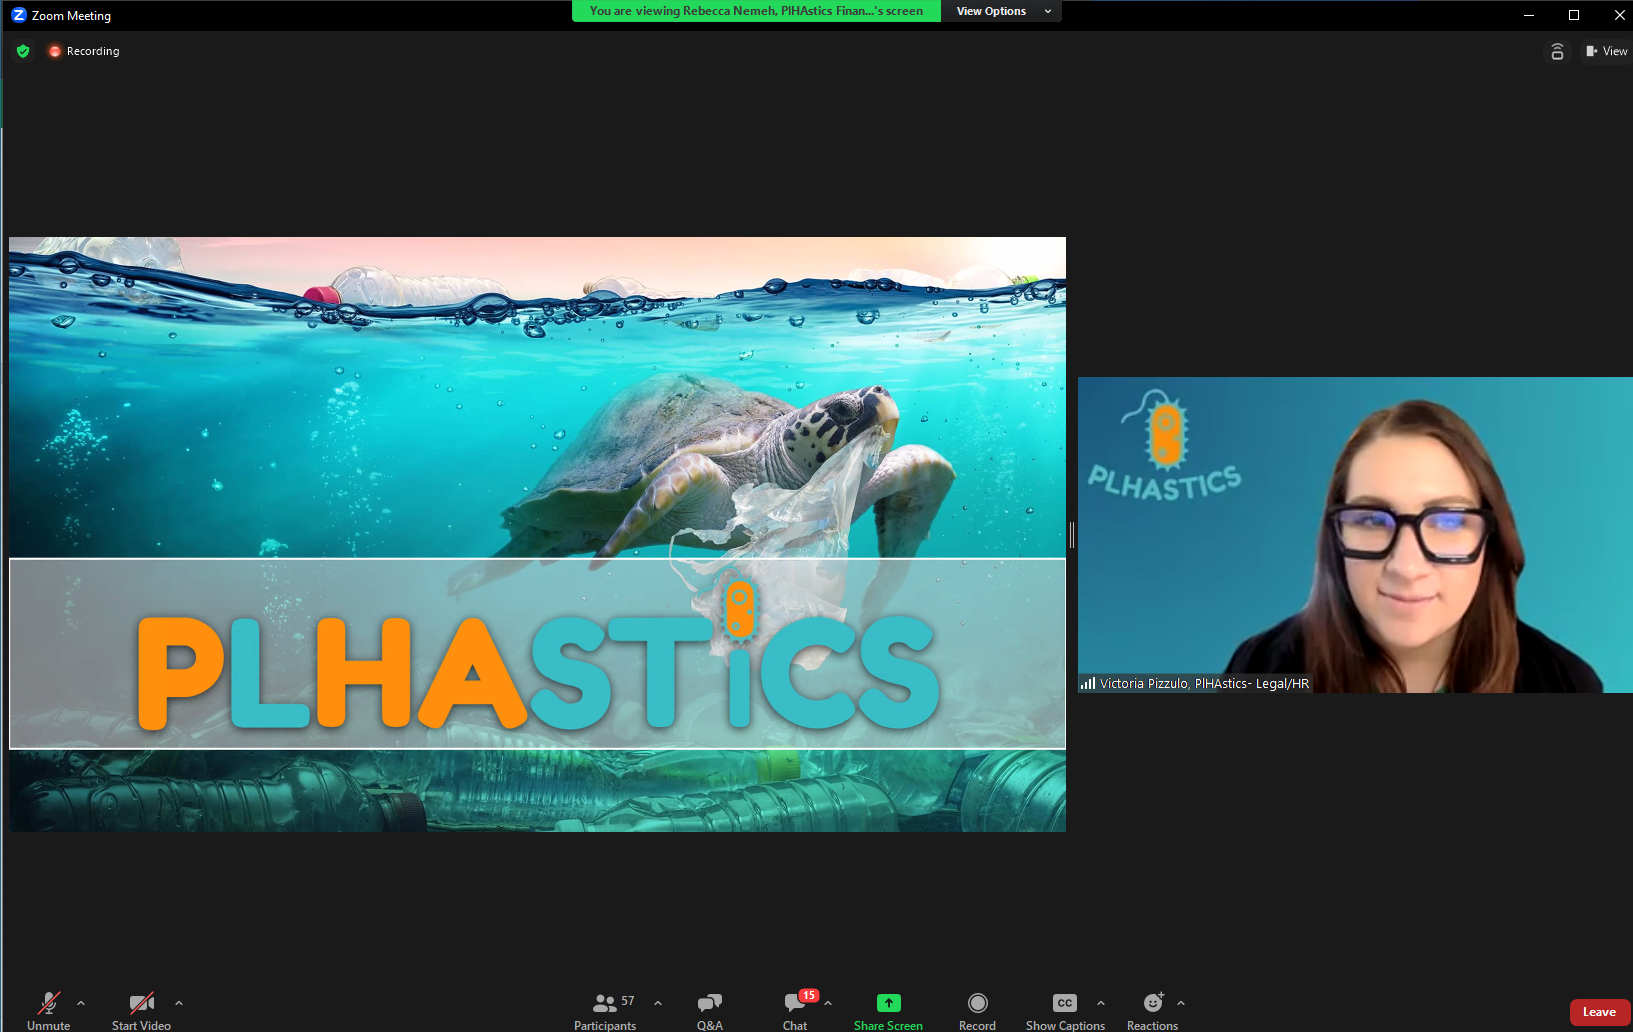Click the rotate lock icon near View

point(1557,52)
